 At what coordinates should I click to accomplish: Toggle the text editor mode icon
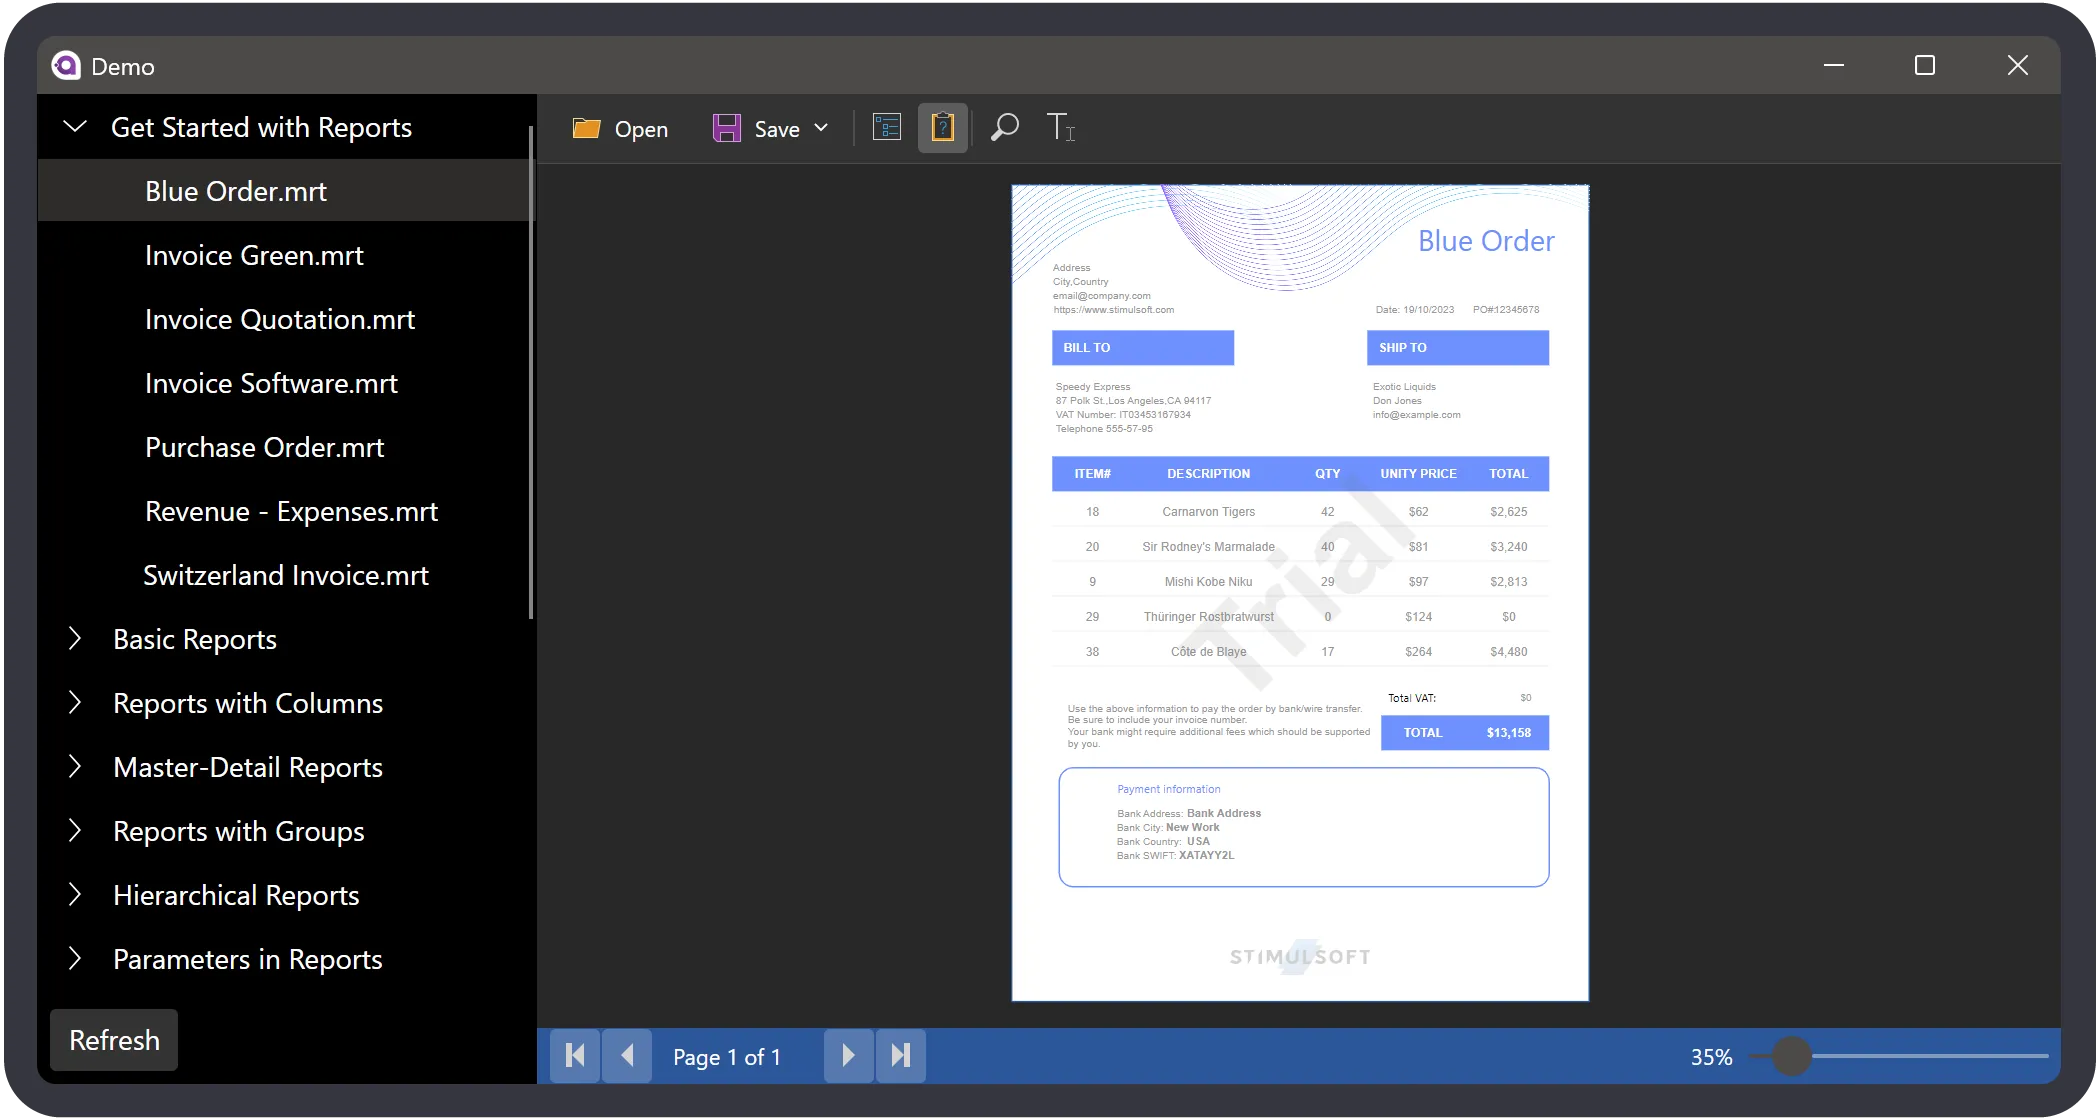1060,127
